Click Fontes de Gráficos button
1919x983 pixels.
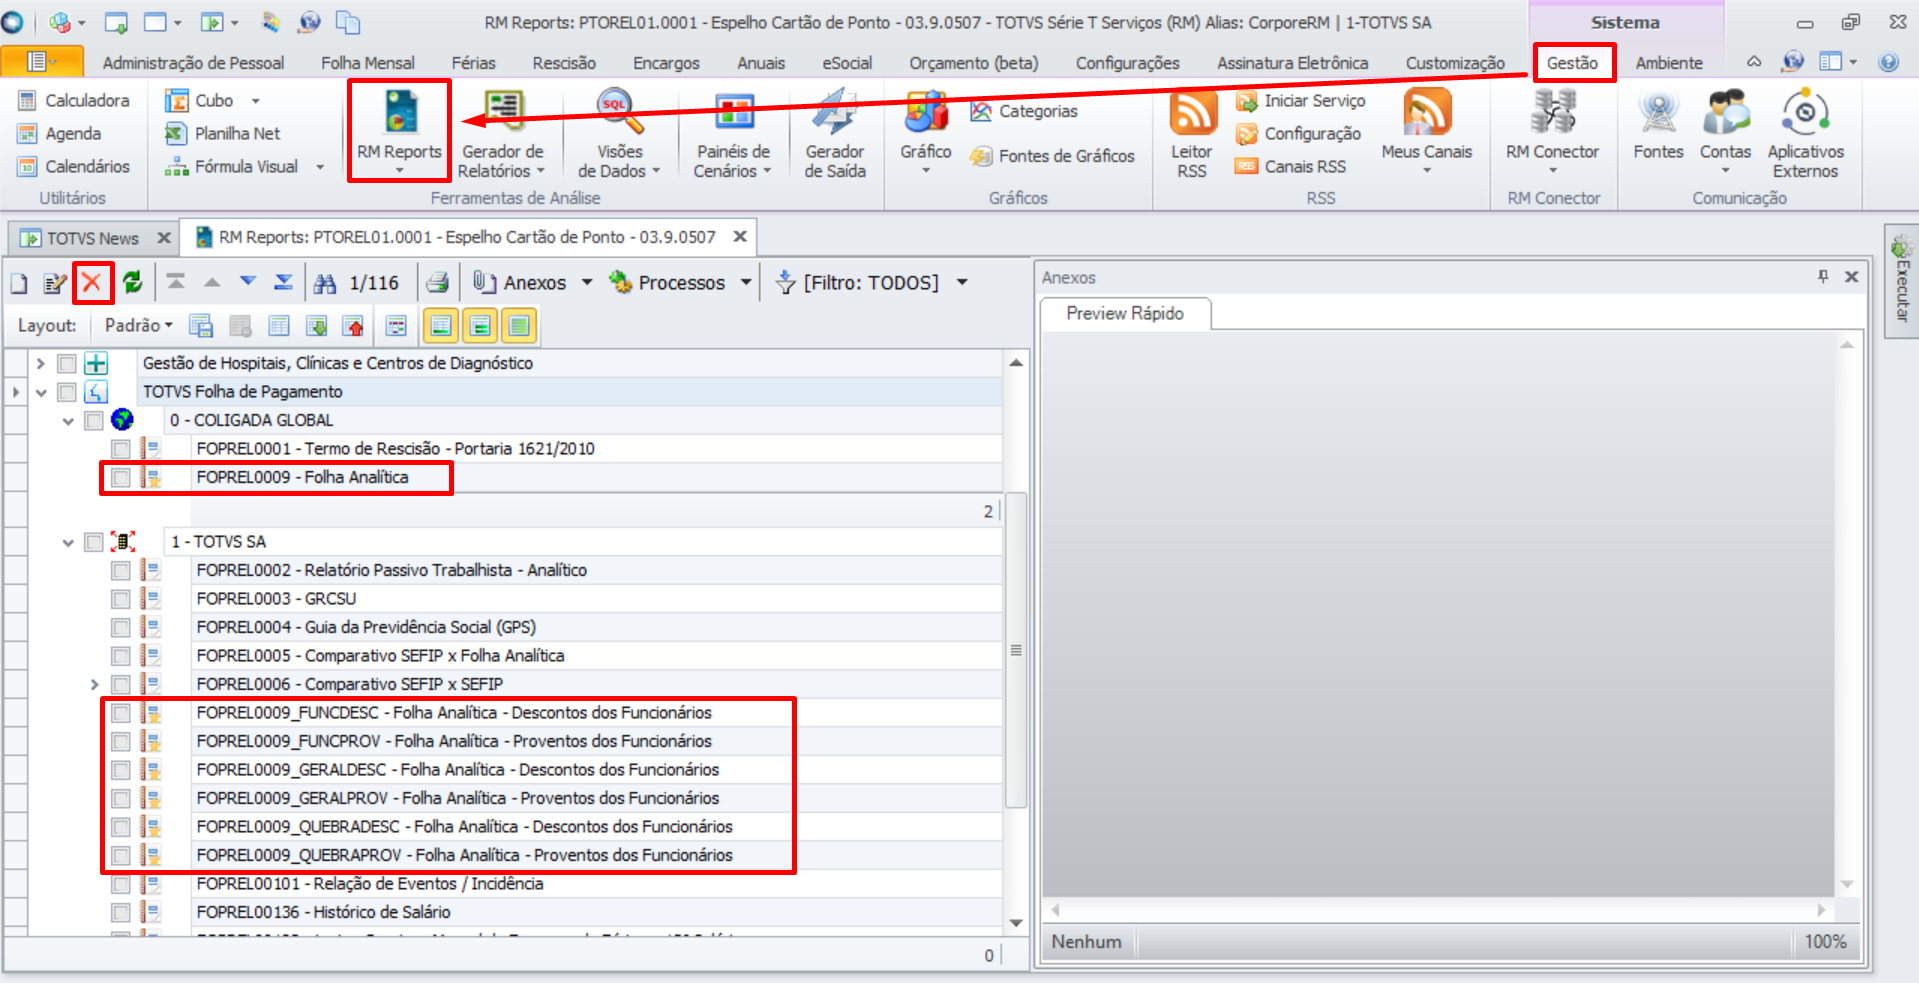[1052, 156]
